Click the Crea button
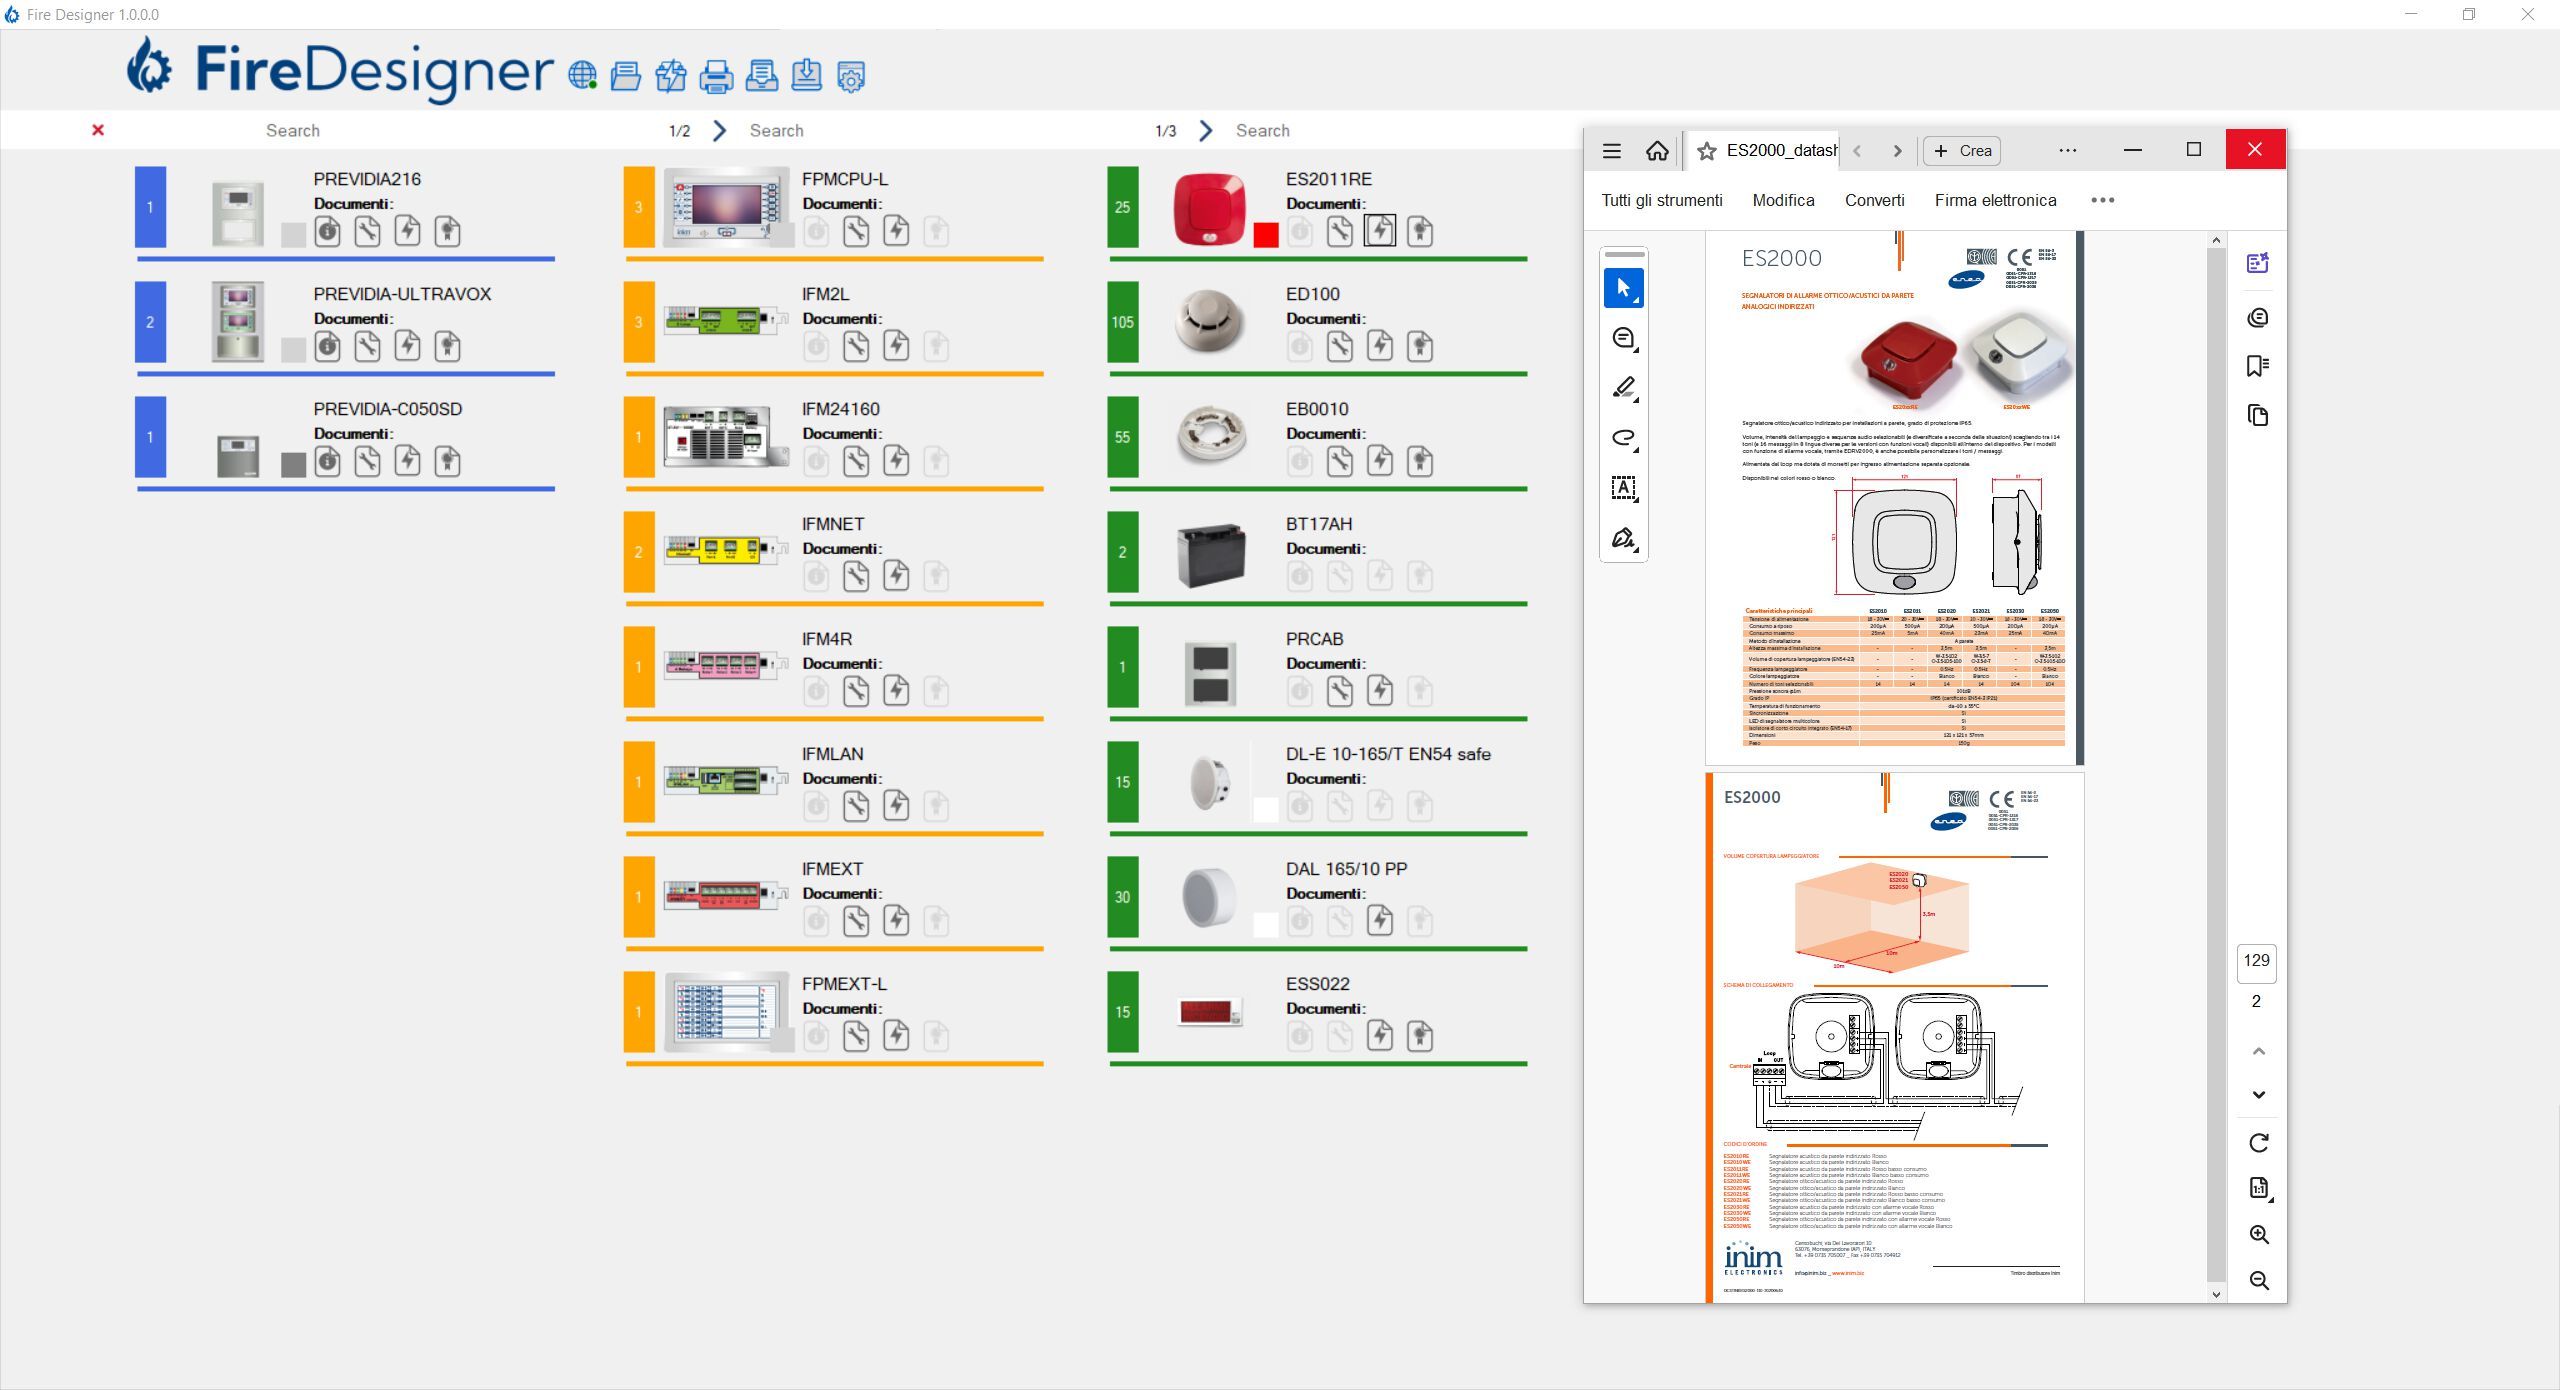The width and height of the screenshot is (2560, 1390). tap(1961, 151)
